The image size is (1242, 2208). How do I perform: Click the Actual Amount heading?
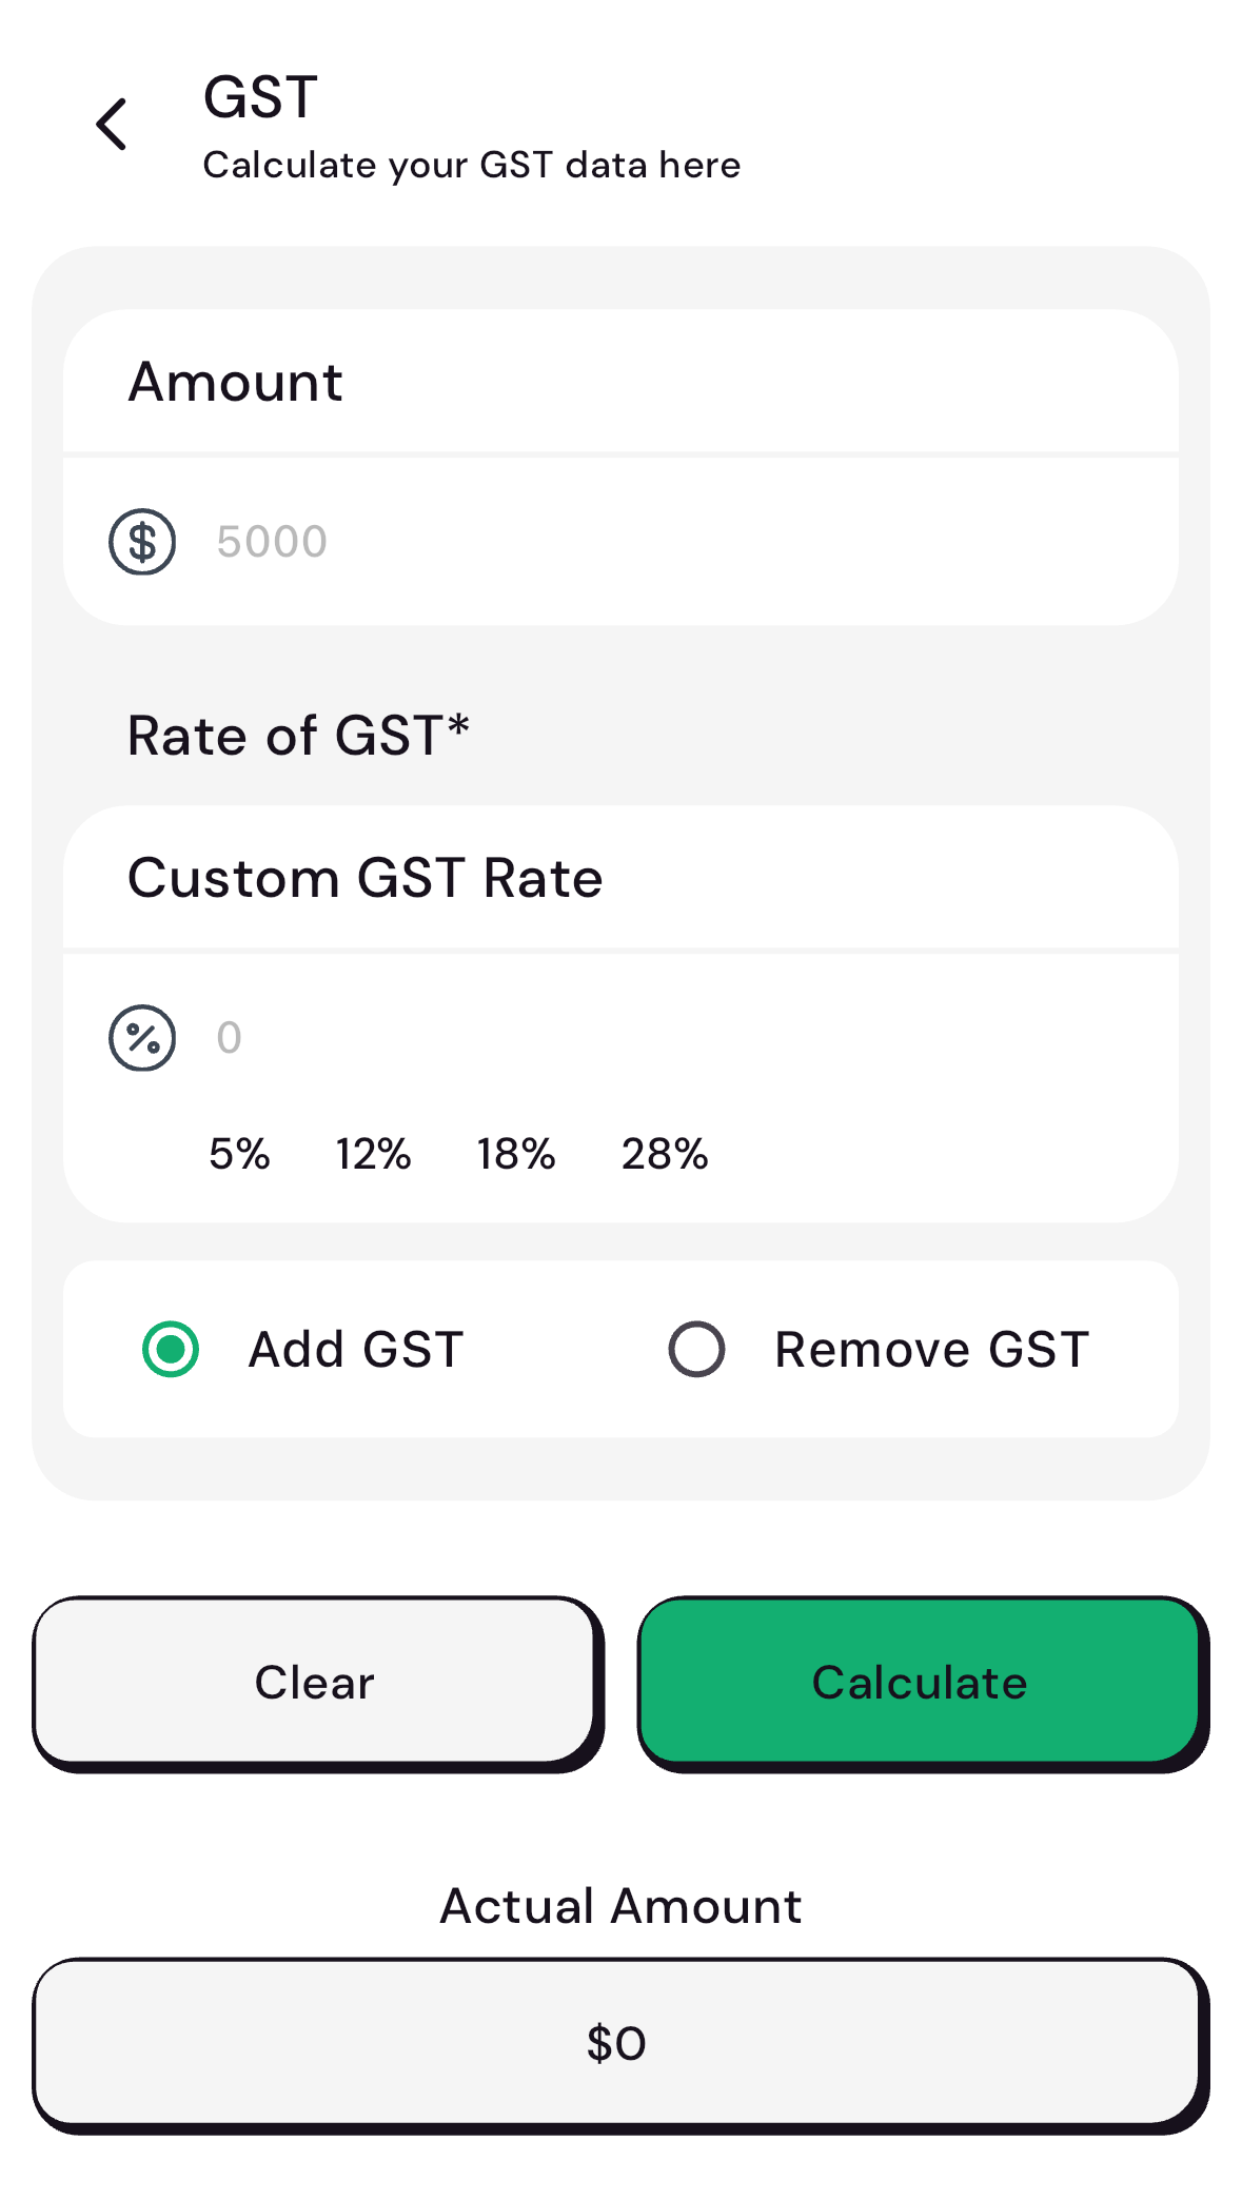(x=620, y=1905)
